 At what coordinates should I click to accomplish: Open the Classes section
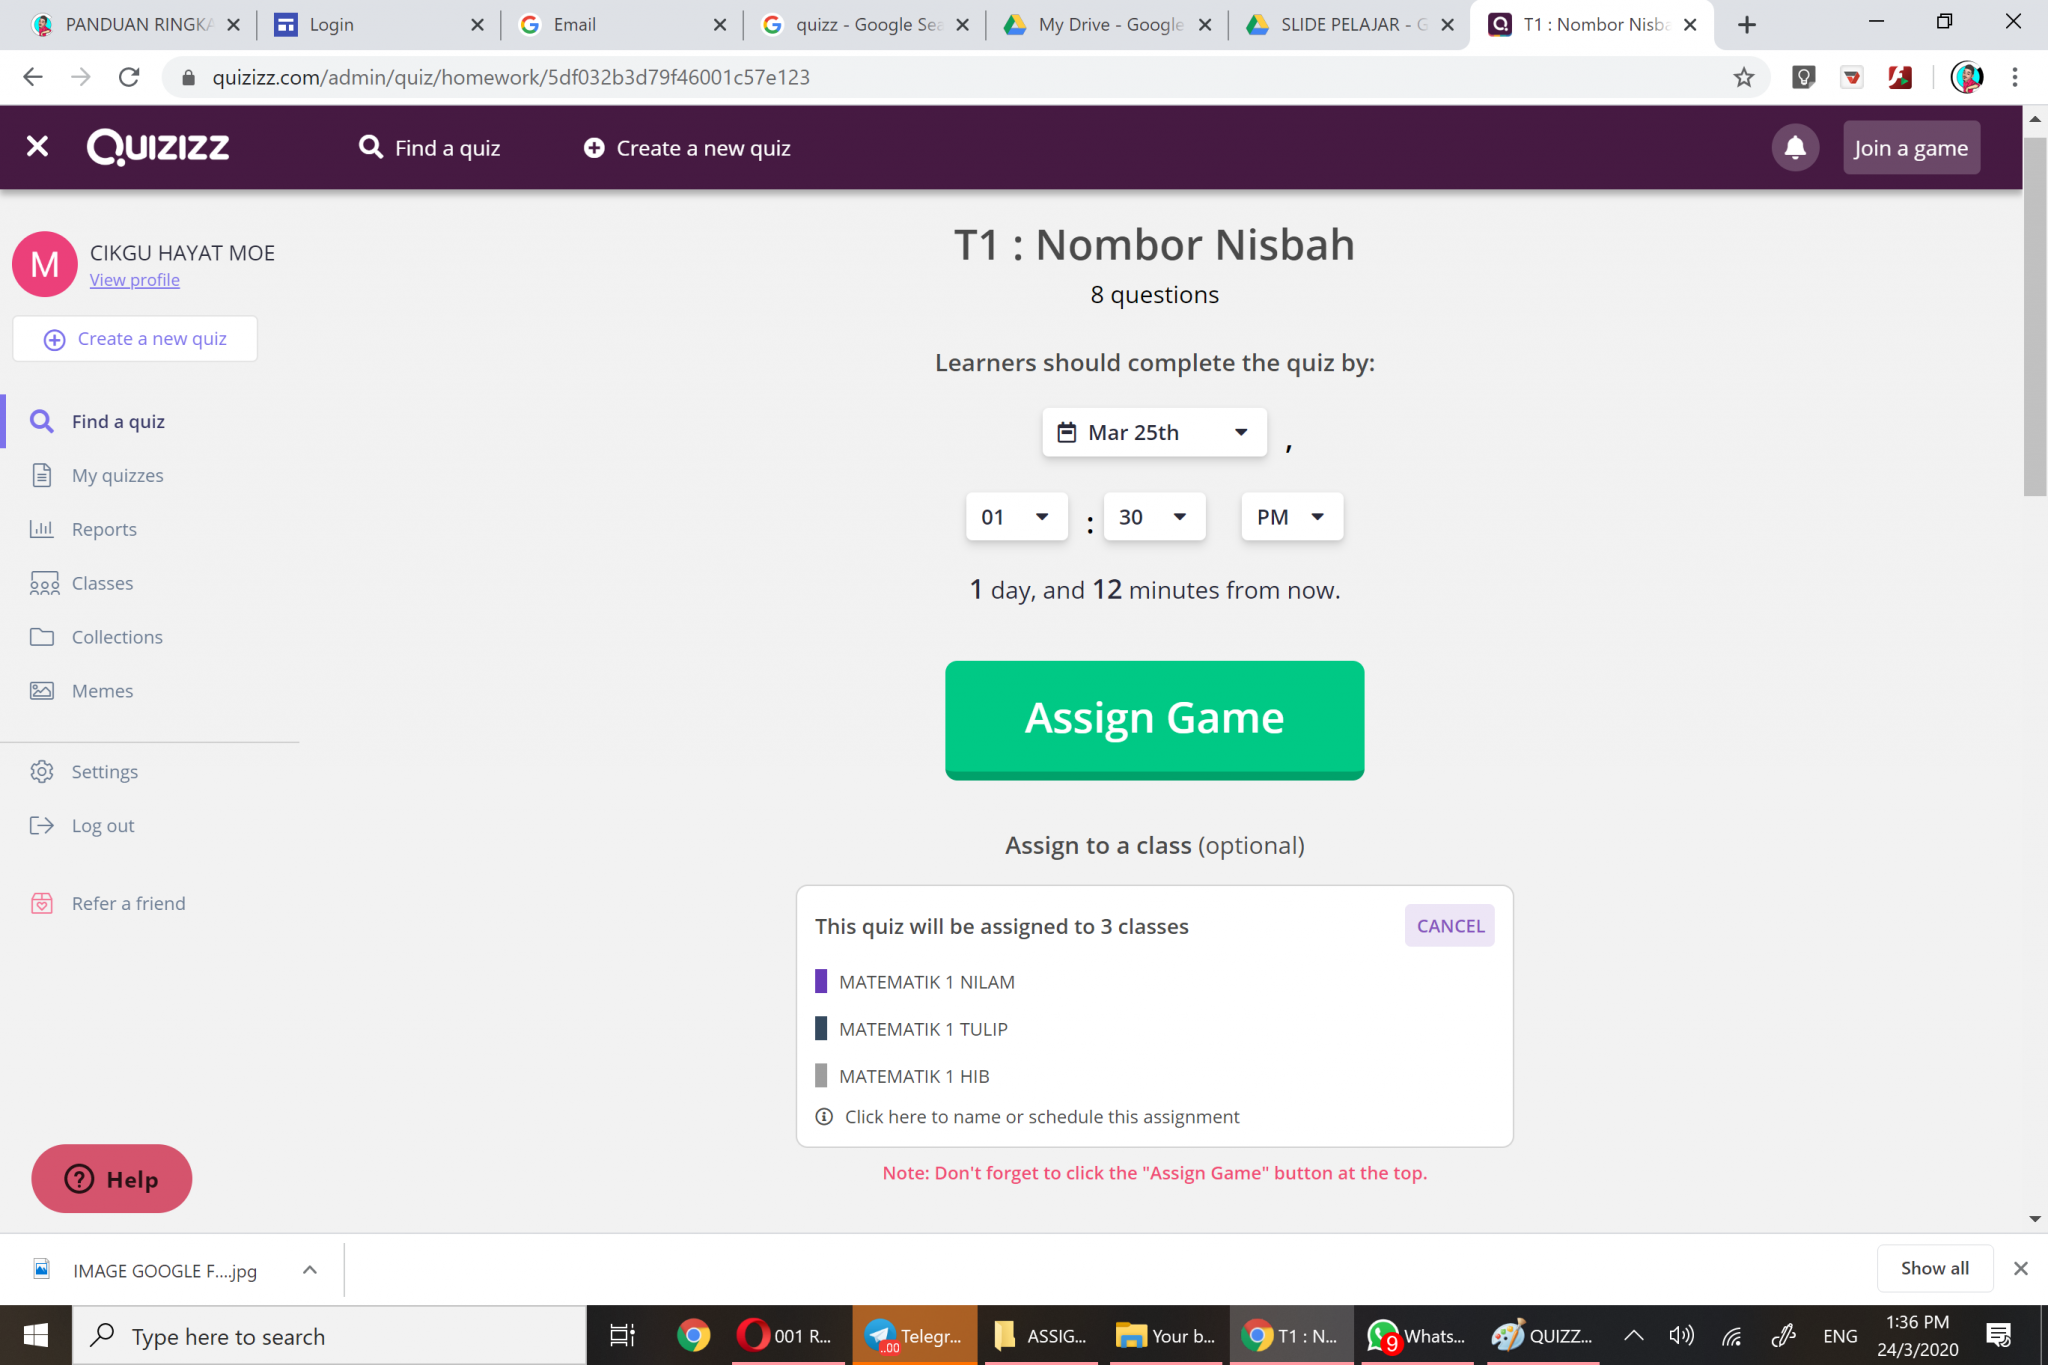[x=102, y=583]
